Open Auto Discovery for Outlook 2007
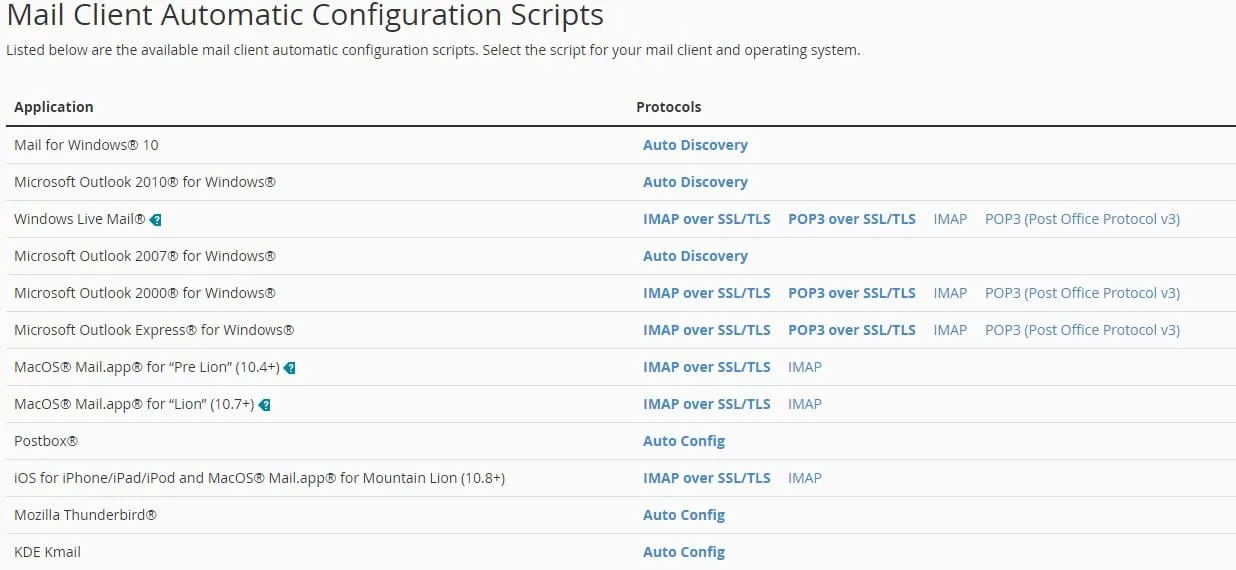 pos(695,256)
